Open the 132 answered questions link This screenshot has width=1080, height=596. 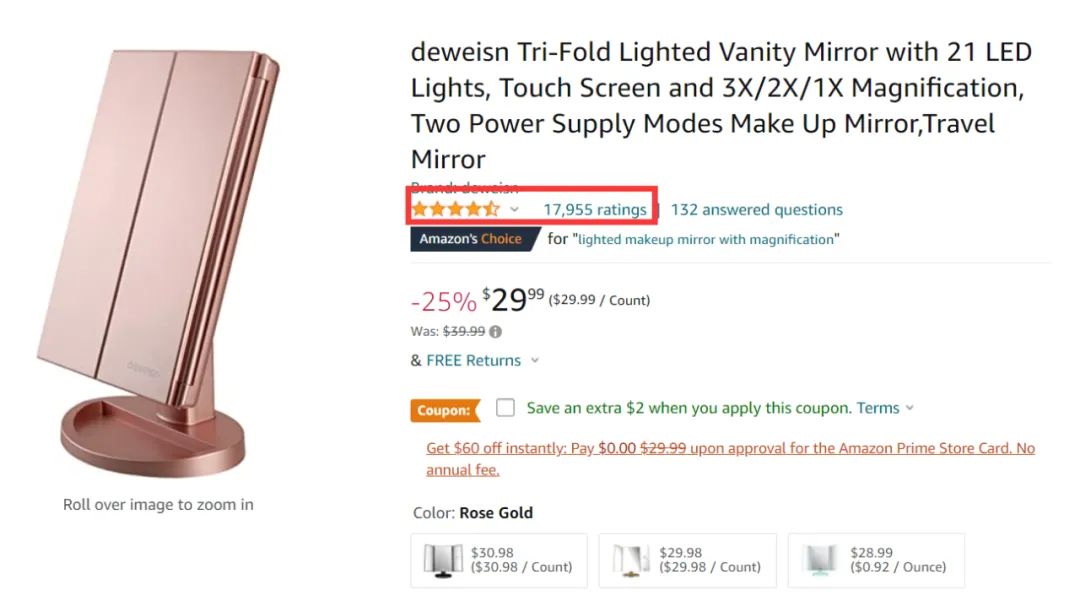tap(757, 210)
